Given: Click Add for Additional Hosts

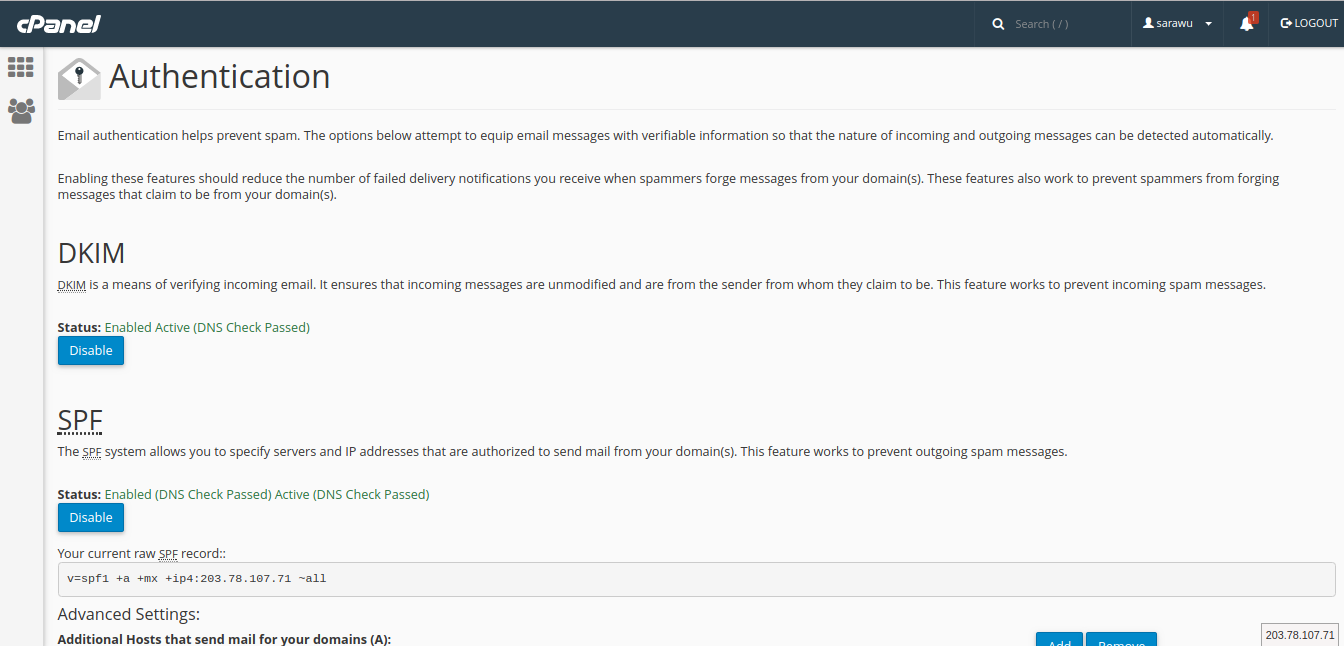Looking at the screenshot, I should point(1059,640).
